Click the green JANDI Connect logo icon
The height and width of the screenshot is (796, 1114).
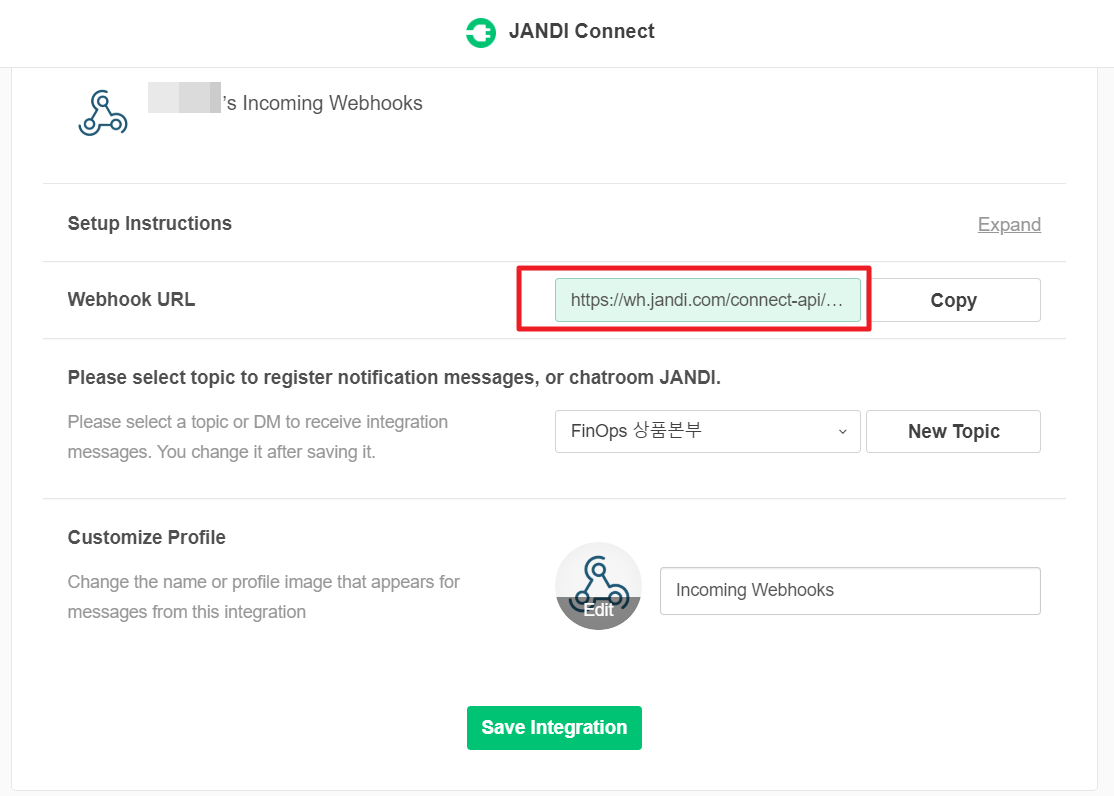tap(481, 32)
